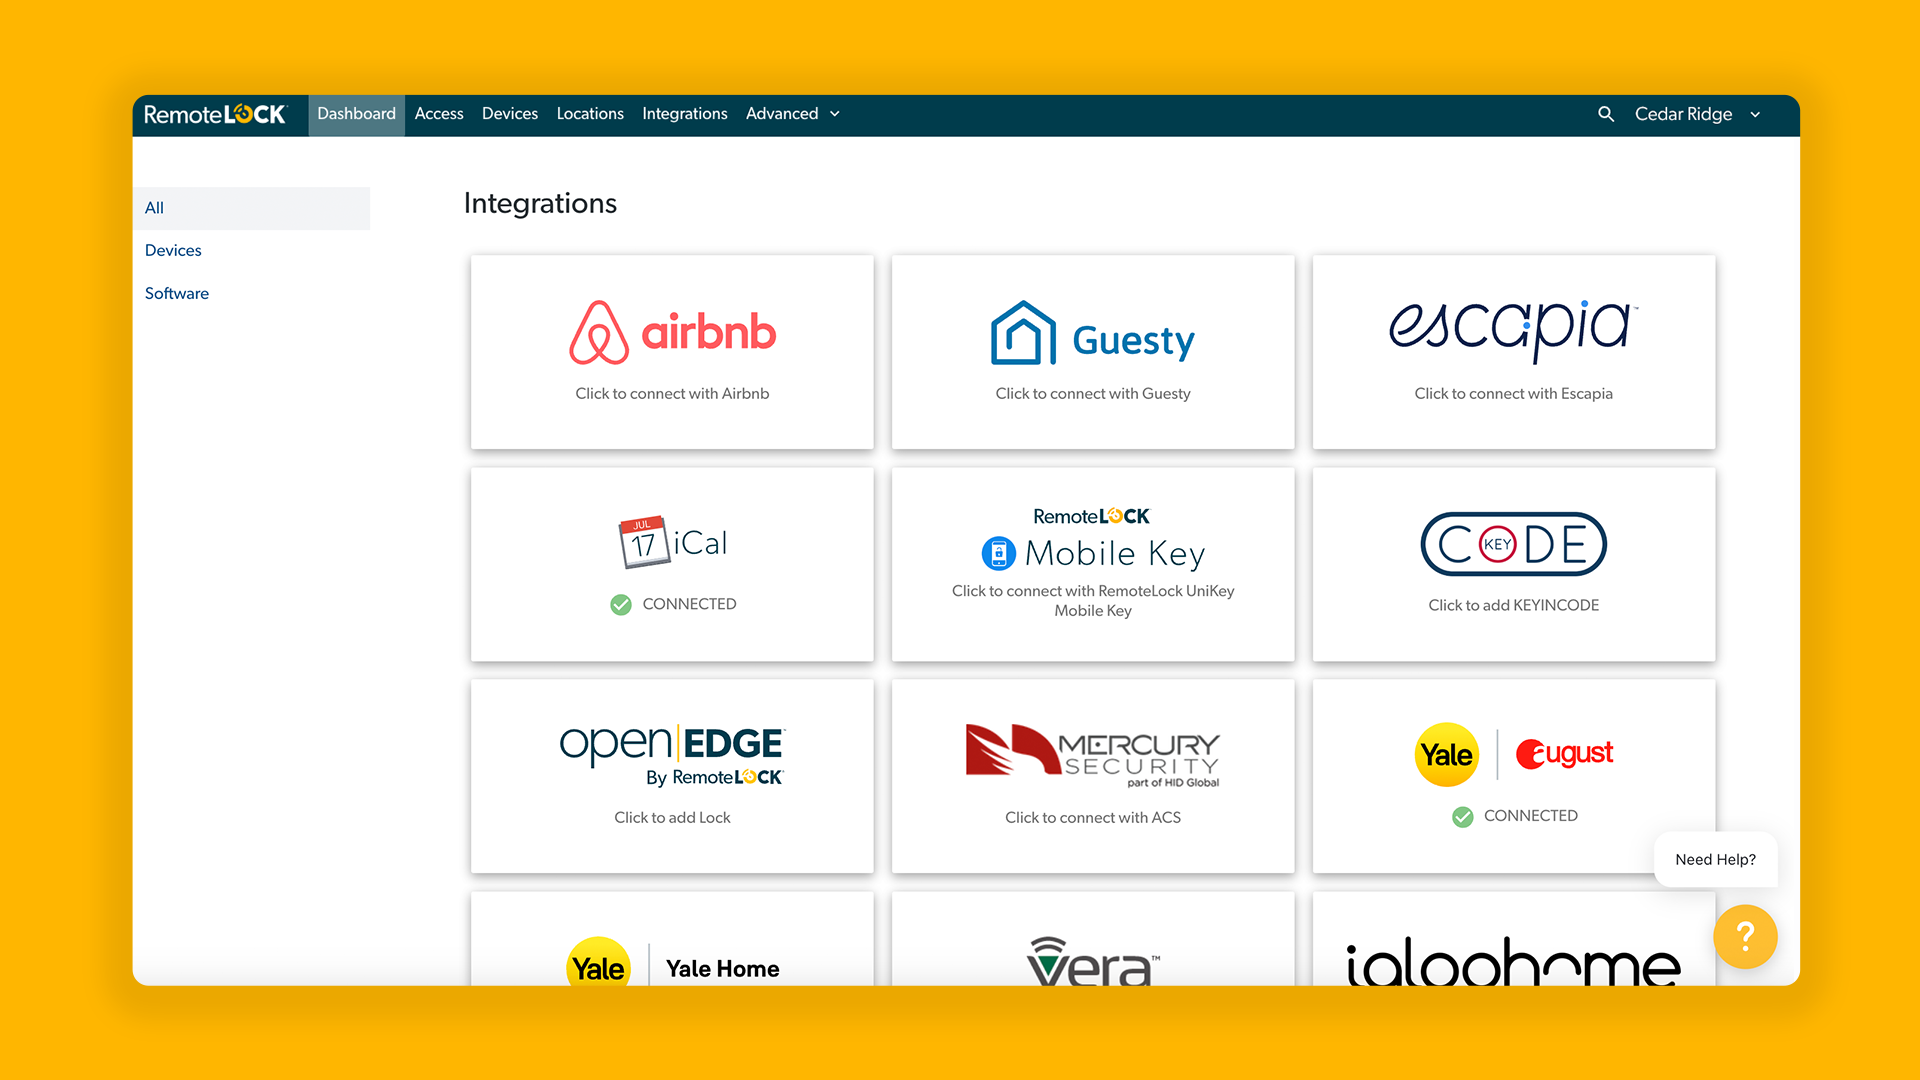Screen dimensions: 1920x1080
Task: Open the OpenEdge add lock card
Action: point(672,776)
